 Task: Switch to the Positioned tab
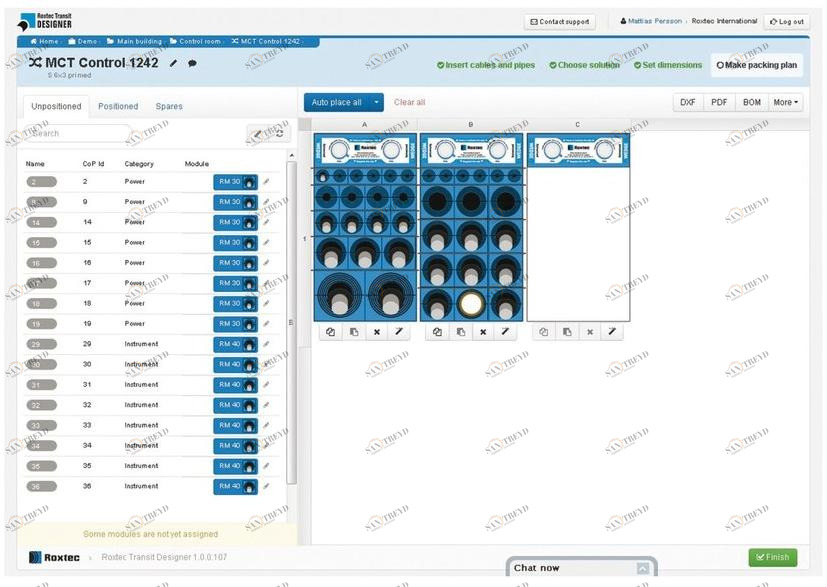click(x=119, y=105)
